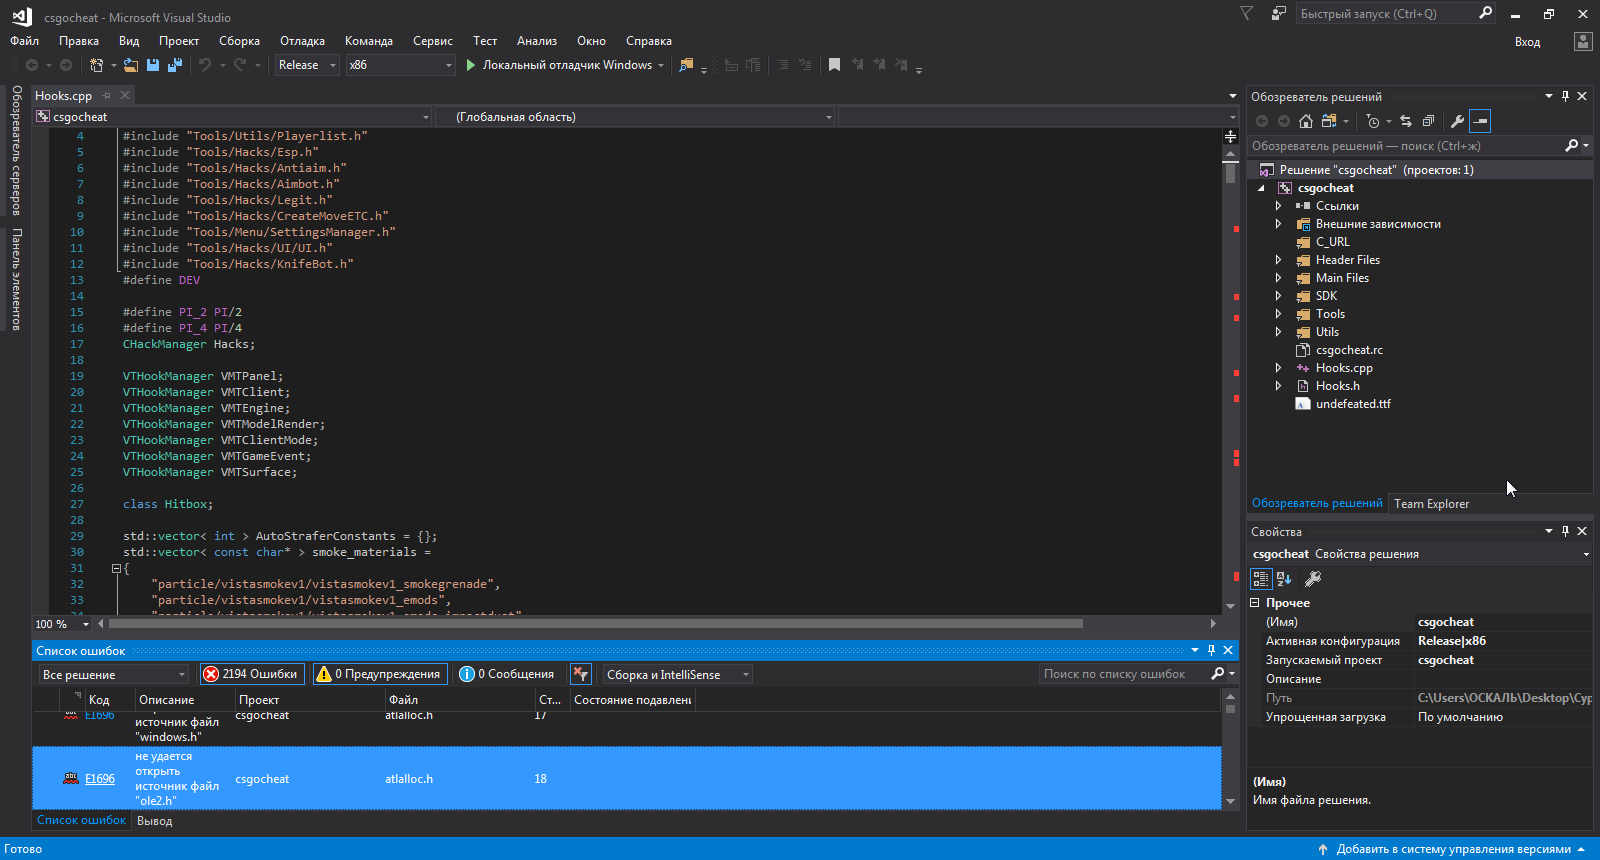Pin the Solution Explorer panel
The width and height of the screenshot is (1600, 860).
click(1566, 97)
